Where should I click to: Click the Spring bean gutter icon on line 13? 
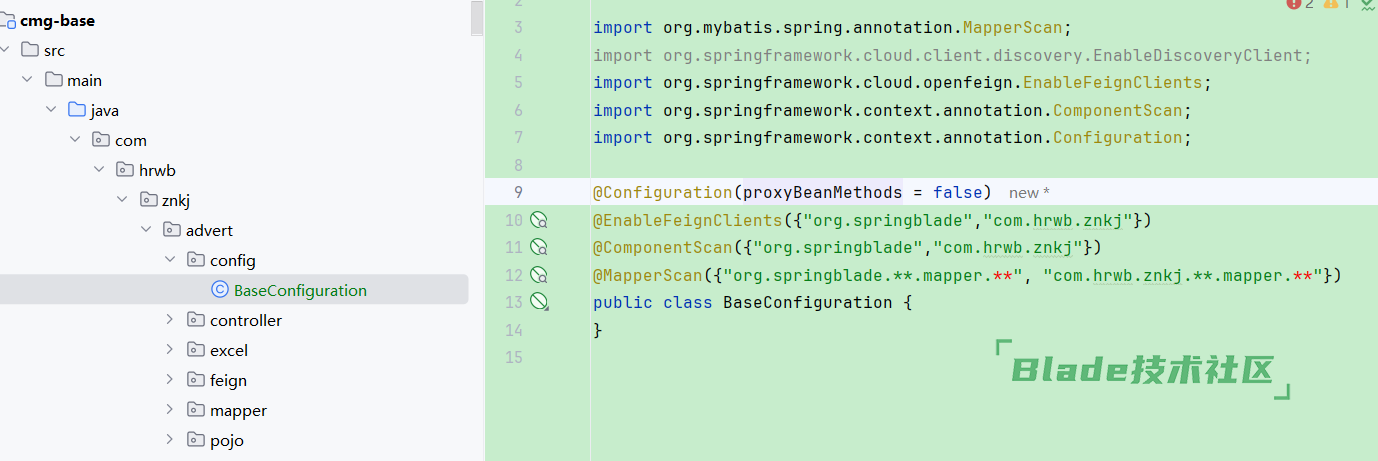coord(540,302)
